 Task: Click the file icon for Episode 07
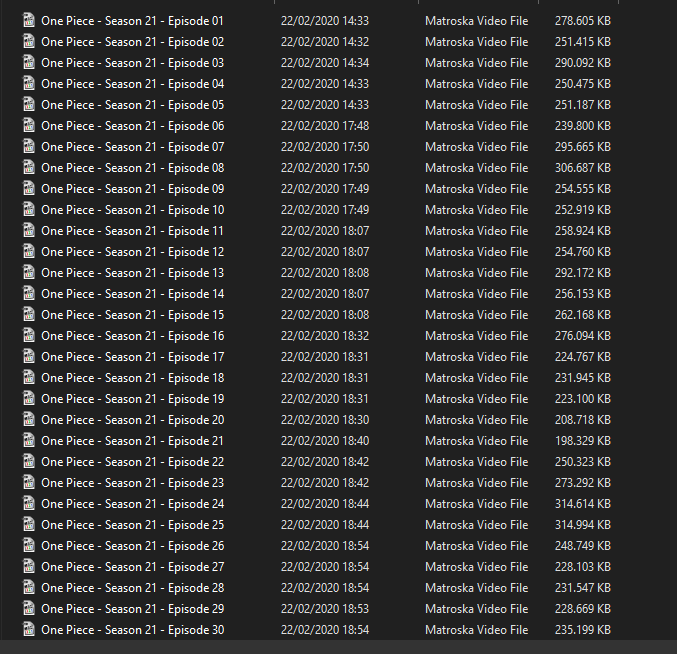pyautogui.click(x=29, y=146)
